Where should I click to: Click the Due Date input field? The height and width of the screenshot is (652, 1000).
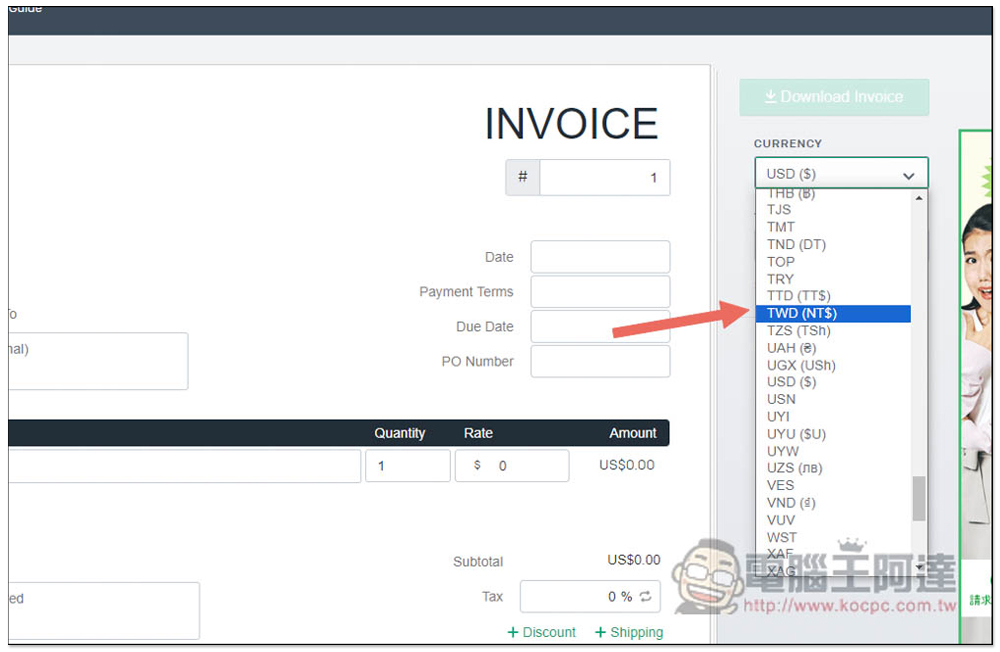click(600, 327)
